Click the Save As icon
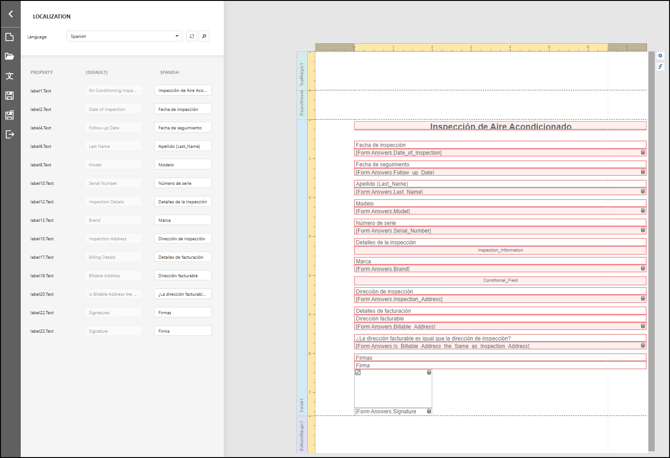The height and width of the screenshot is (458, 670). pos(10,115)
